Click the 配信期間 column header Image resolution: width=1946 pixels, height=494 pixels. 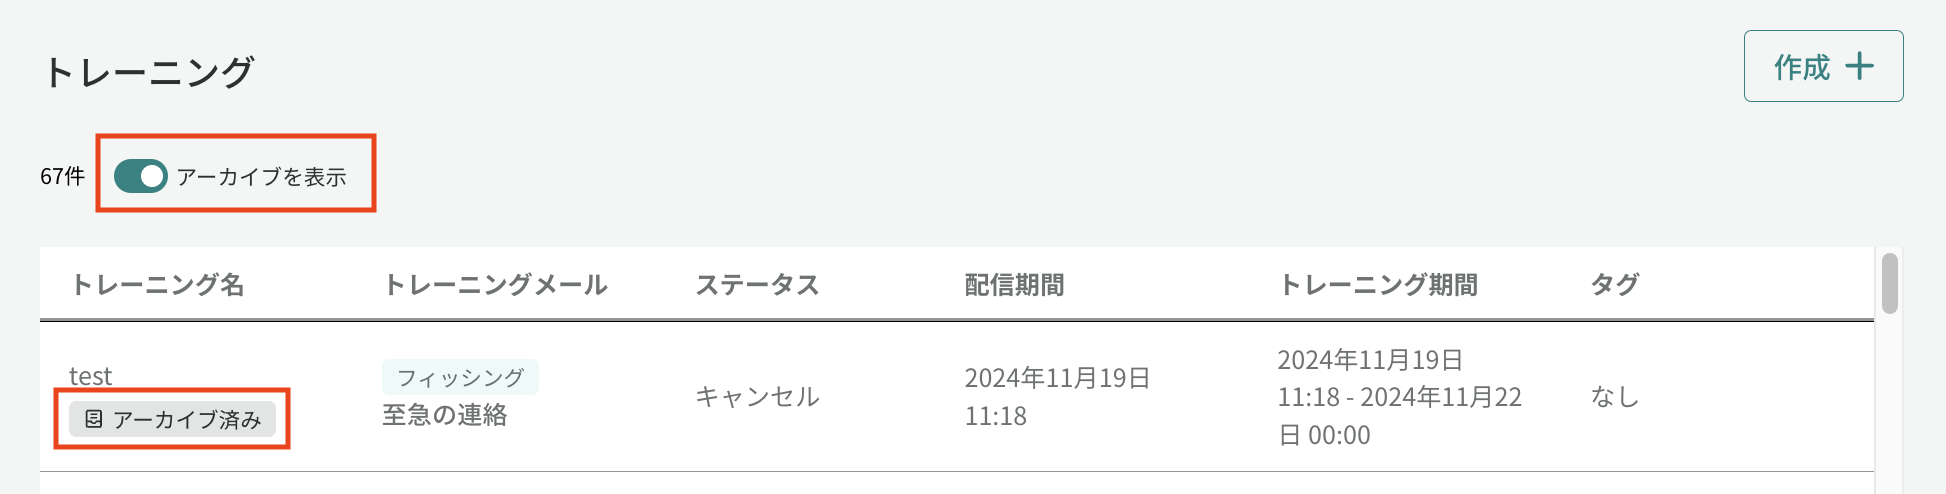coord(1014,285)
